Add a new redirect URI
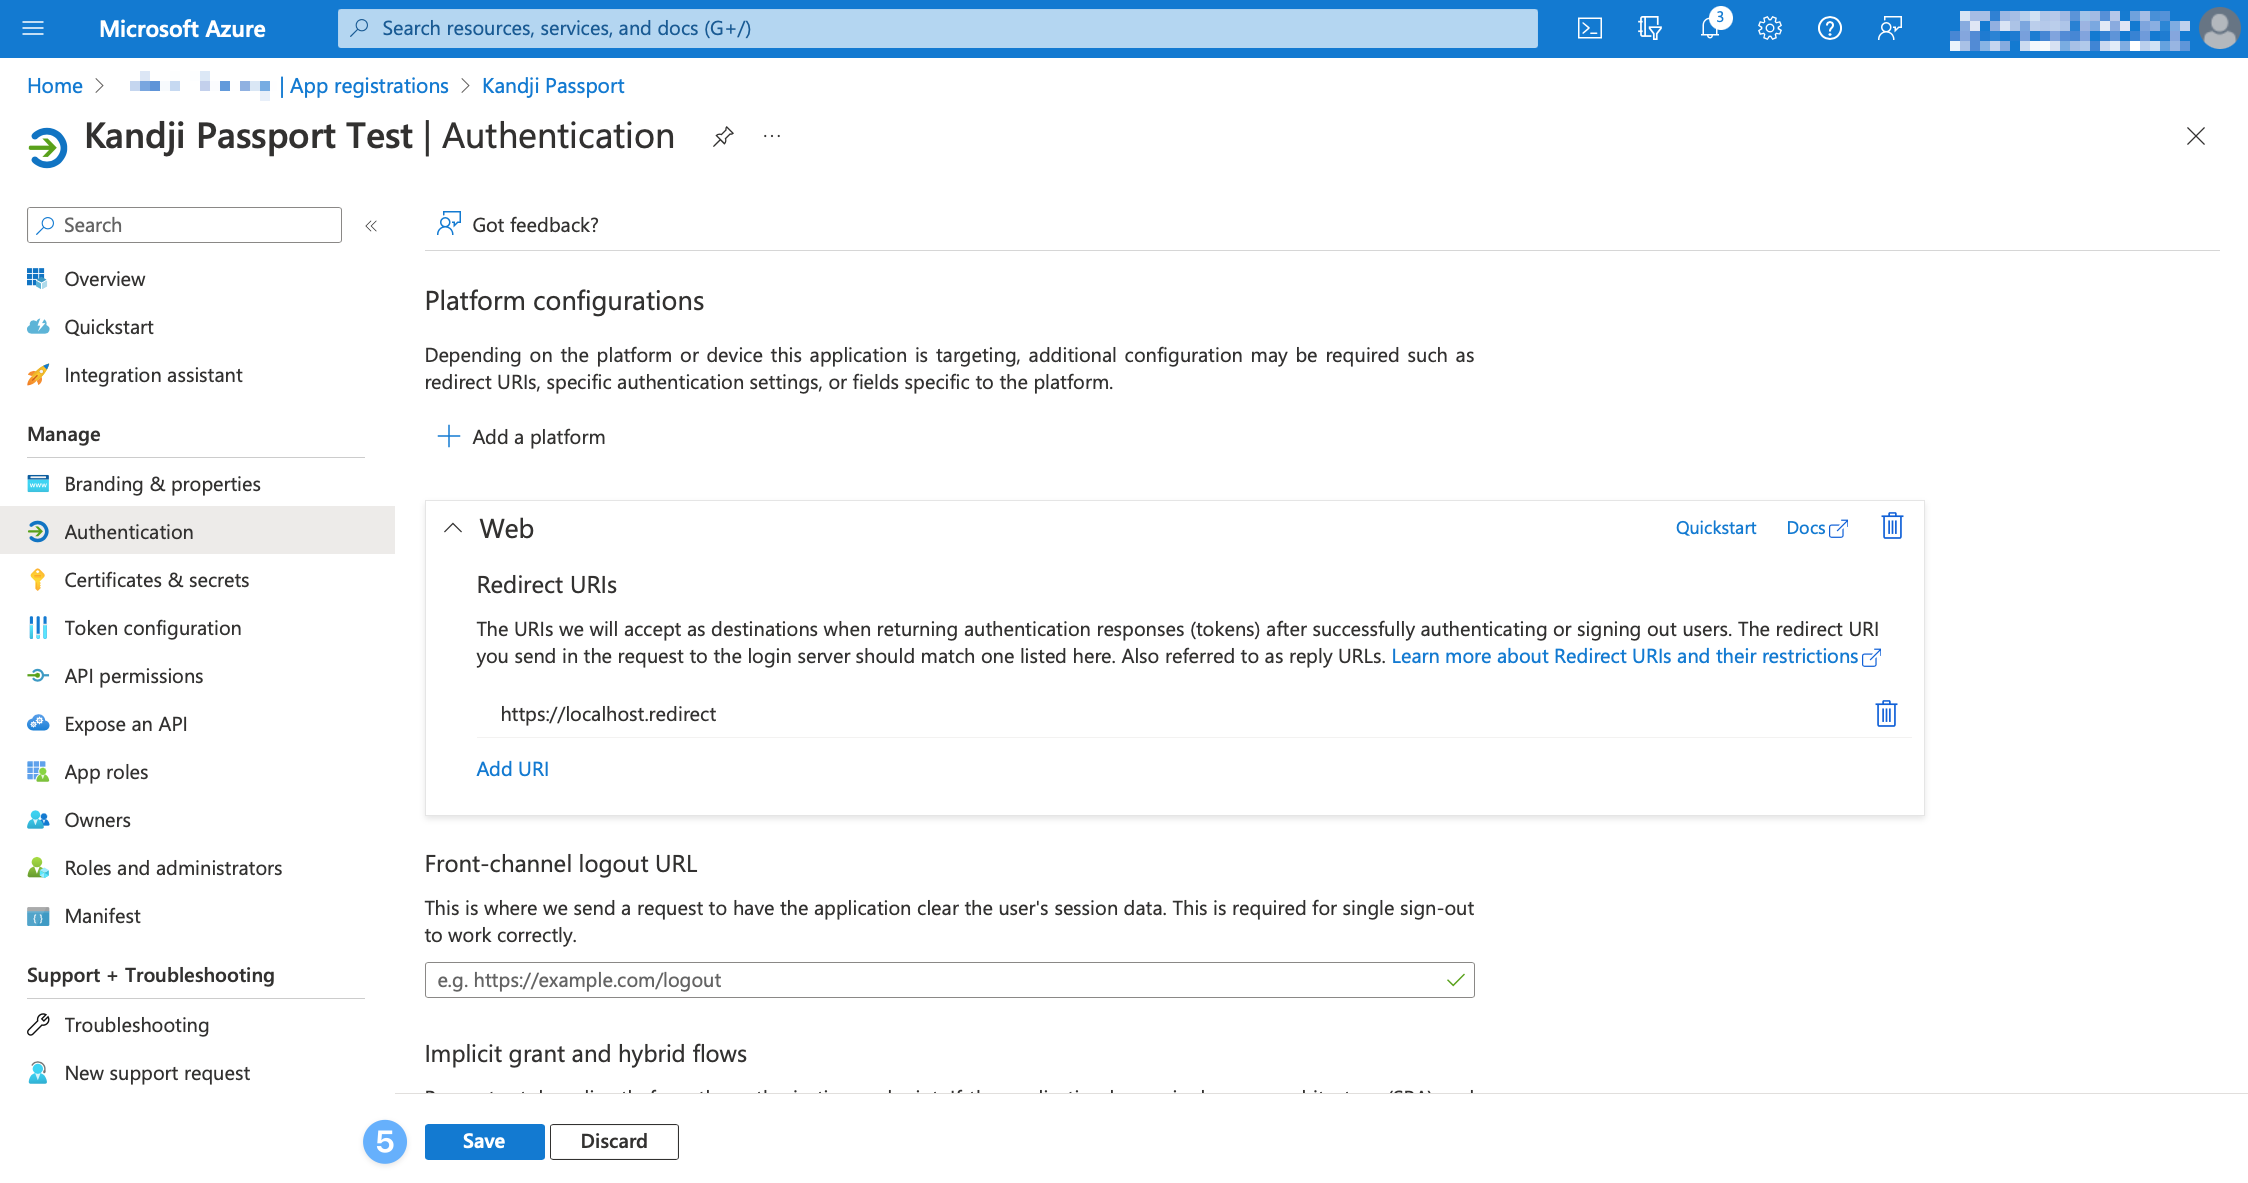This screenshot has width=2248, height=1183. 512,768
